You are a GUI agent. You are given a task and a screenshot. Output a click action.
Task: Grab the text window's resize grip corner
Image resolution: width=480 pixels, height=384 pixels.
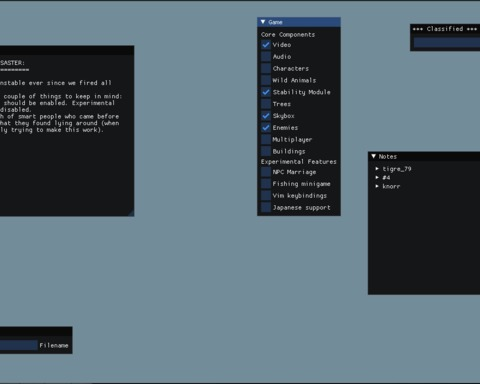[131, 213]
